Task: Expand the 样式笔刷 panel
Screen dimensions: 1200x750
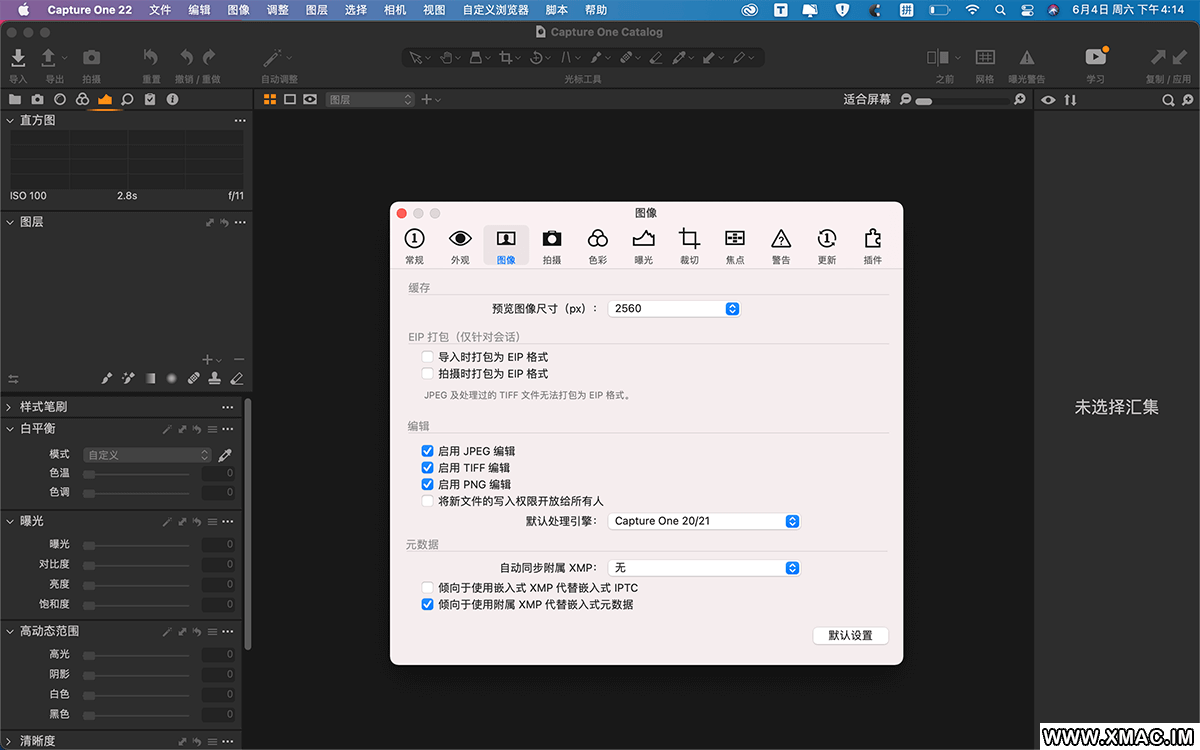Action: click(x=9, y=407)
